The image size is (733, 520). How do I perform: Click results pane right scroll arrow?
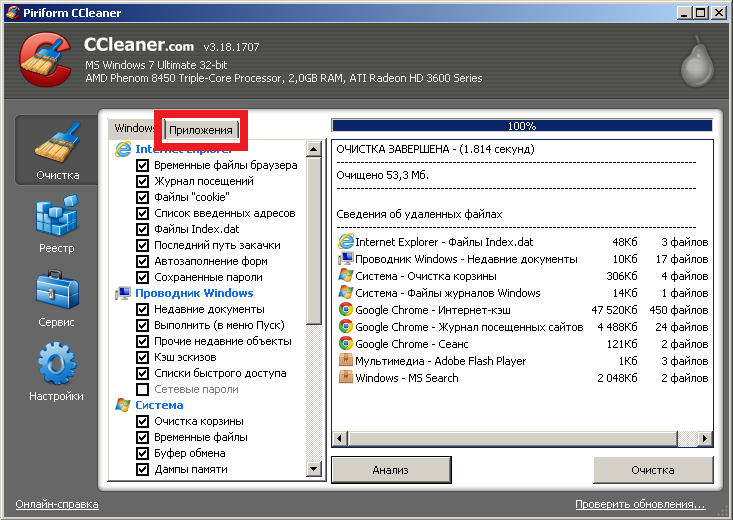705,439
